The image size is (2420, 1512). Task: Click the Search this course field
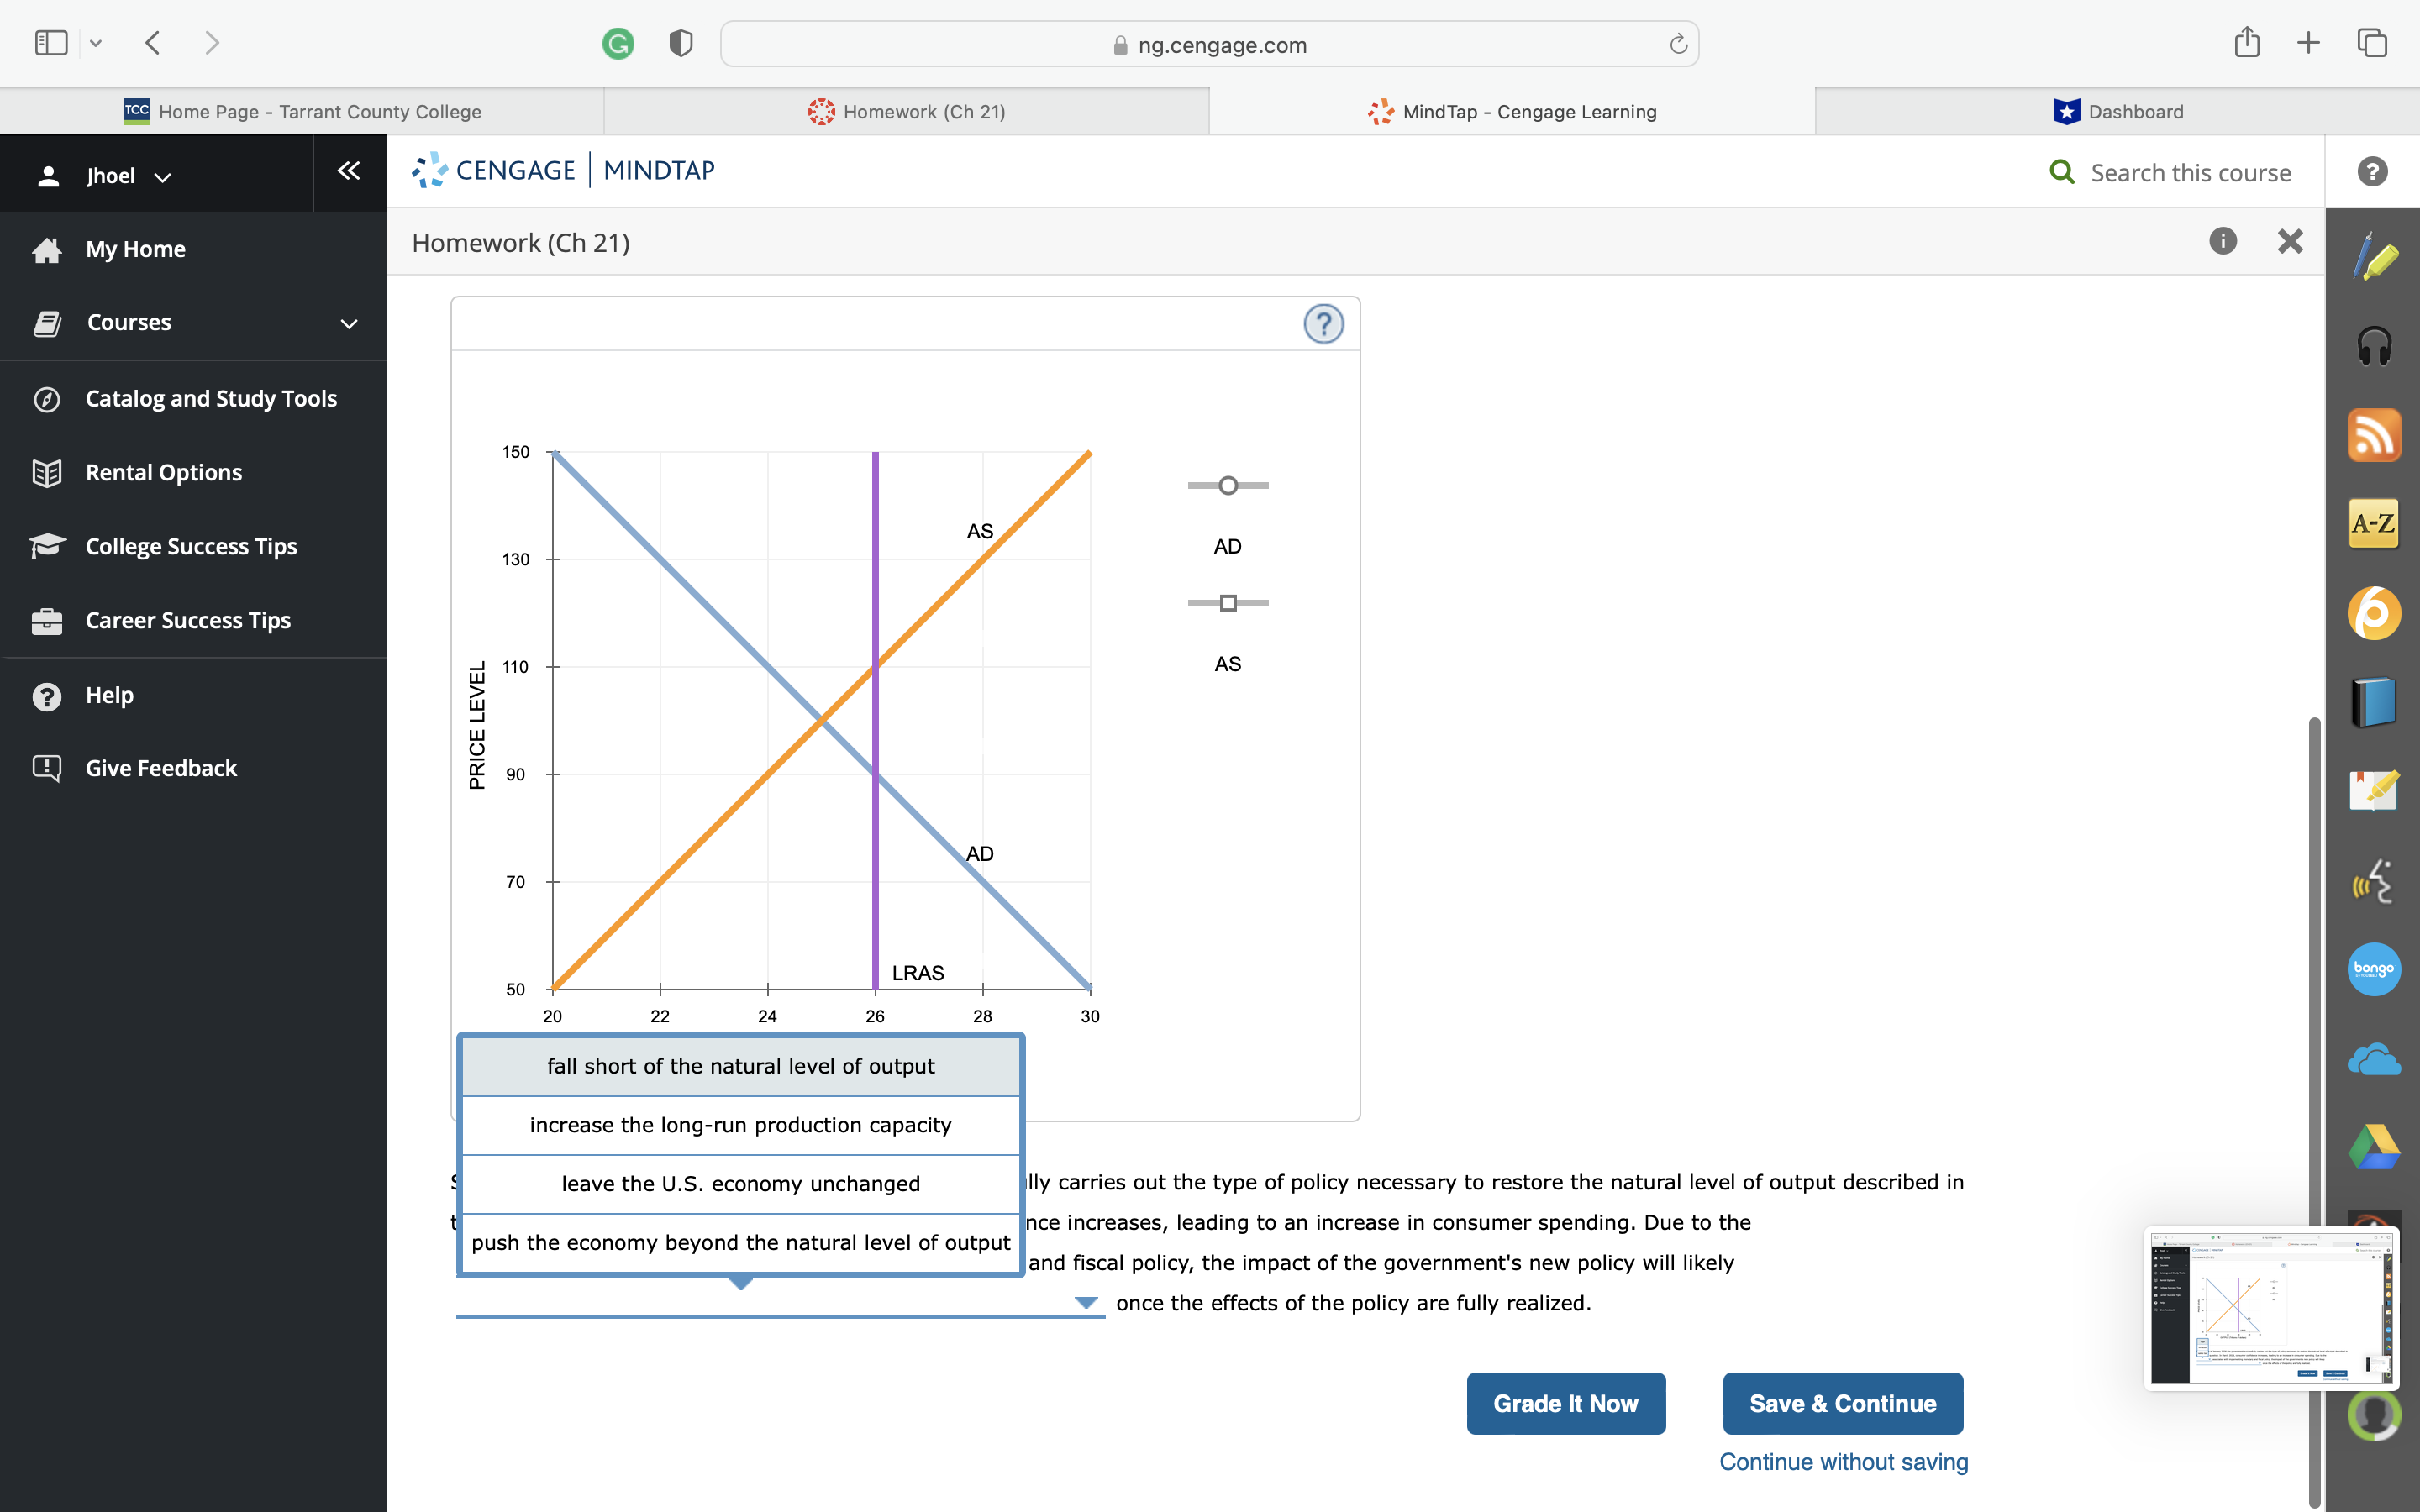(2190, 173)
